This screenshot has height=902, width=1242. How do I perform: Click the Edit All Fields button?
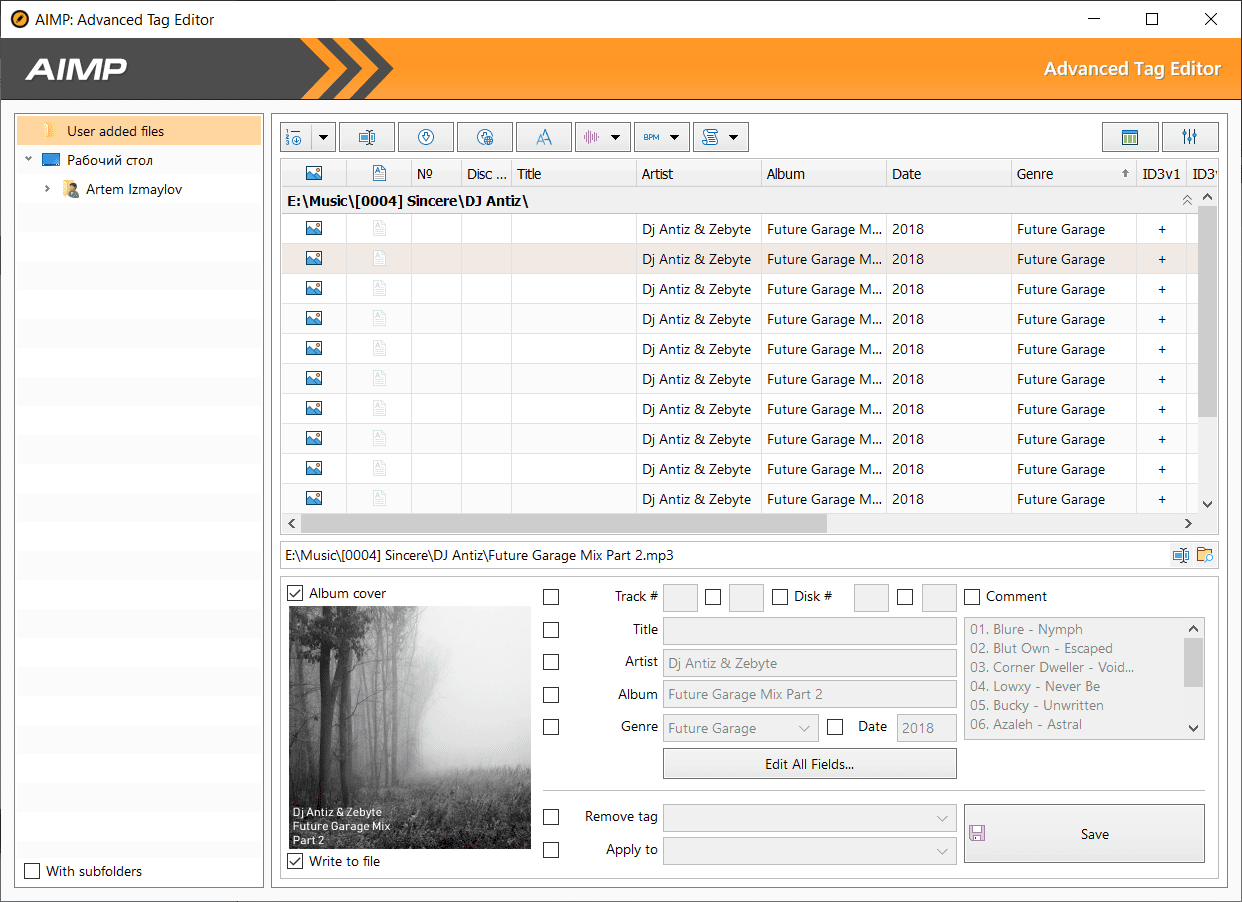click(810, 764)
